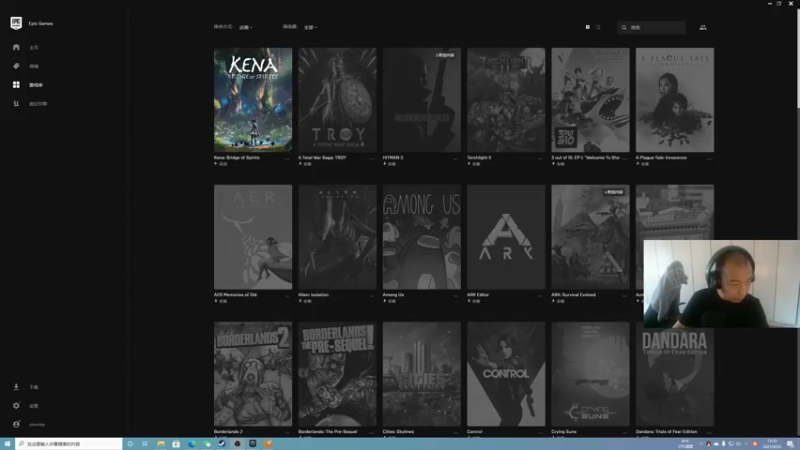Switch library to grid view
800x450 pixels.
588,27
